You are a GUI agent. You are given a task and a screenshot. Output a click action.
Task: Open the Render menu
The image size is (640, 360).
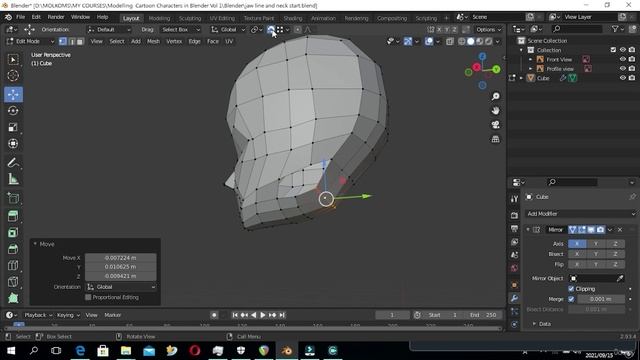click(56, 17)
